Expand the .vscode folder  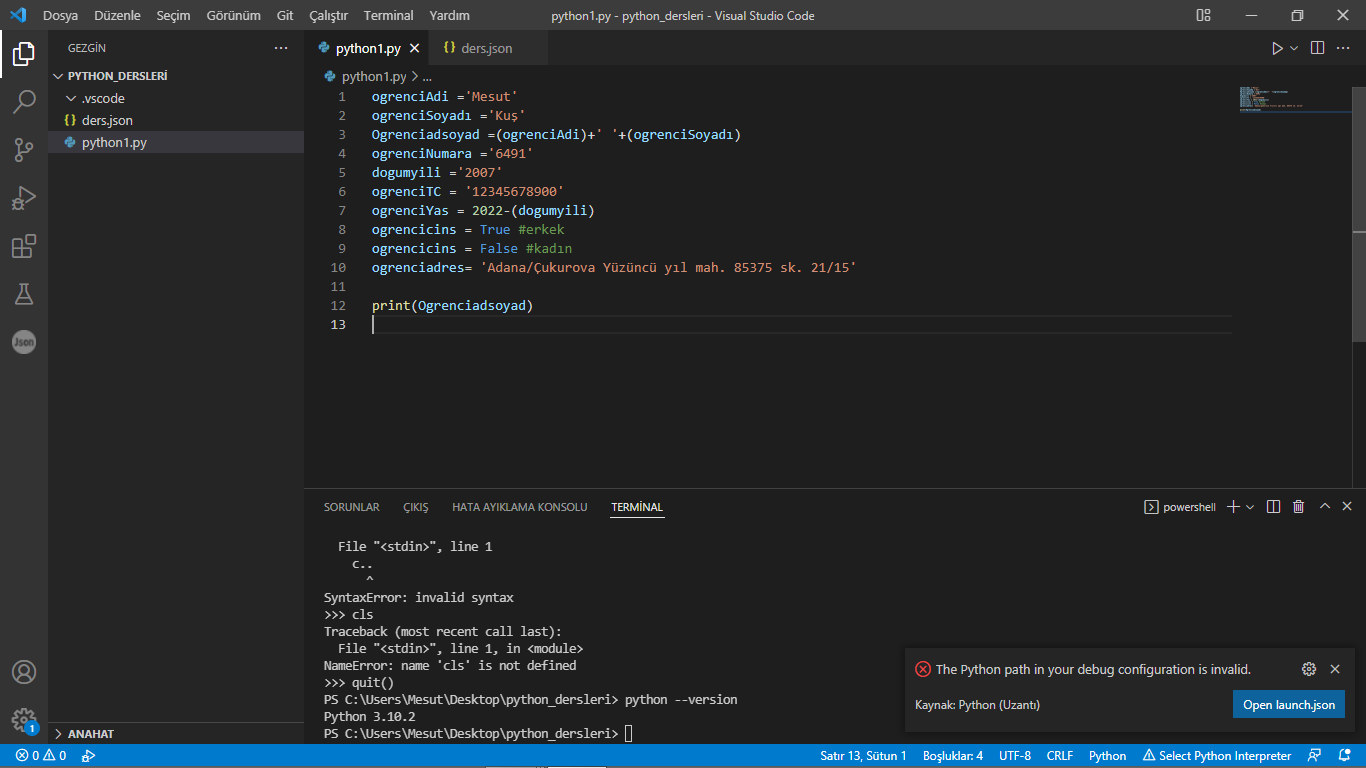102,98
